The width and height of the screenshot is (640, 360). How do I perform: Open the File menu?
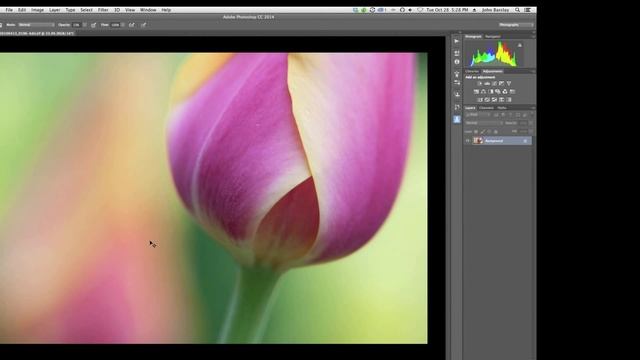(x=9, y=10)
